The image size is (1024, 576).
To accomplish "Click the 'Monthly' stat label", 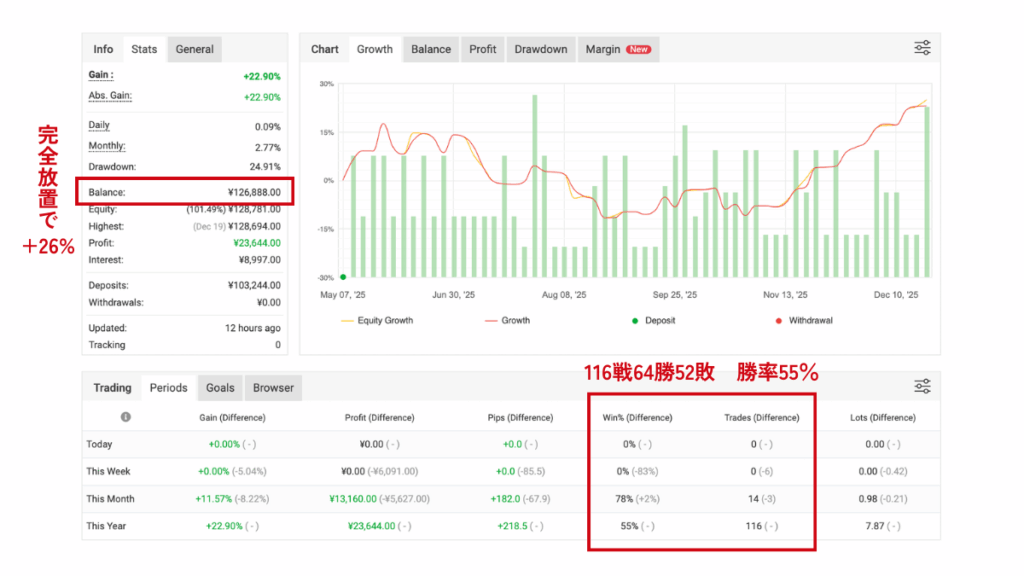I will [106, 146].
